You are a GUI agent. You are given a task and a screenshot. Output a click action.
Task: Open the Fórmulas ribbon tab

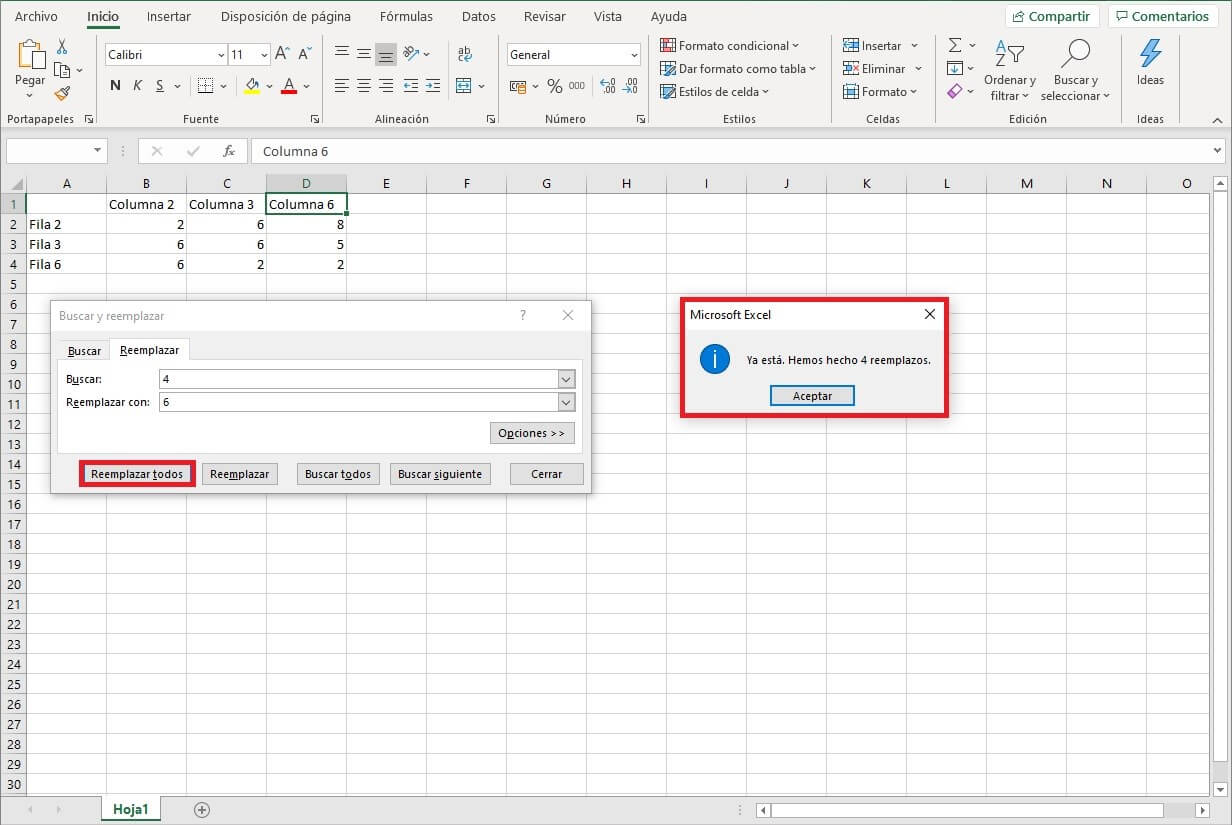pos(406,17)
